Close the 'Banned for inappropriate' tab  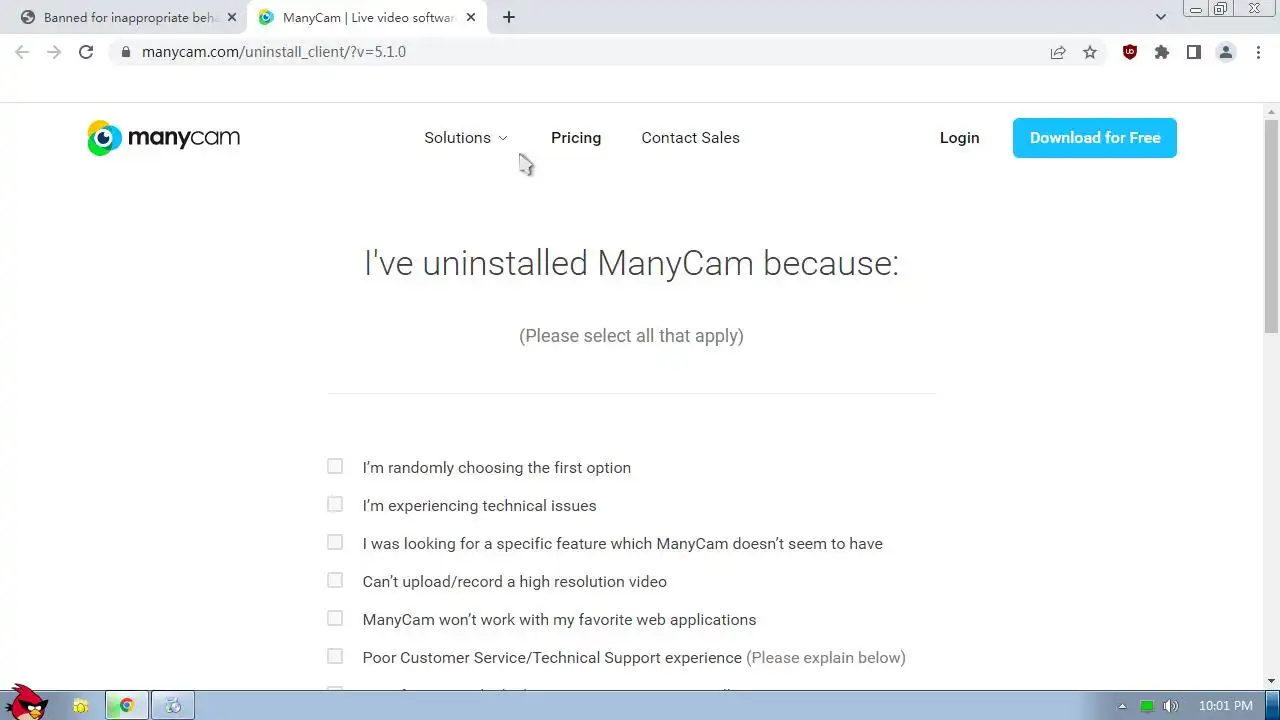coord(232,17)
